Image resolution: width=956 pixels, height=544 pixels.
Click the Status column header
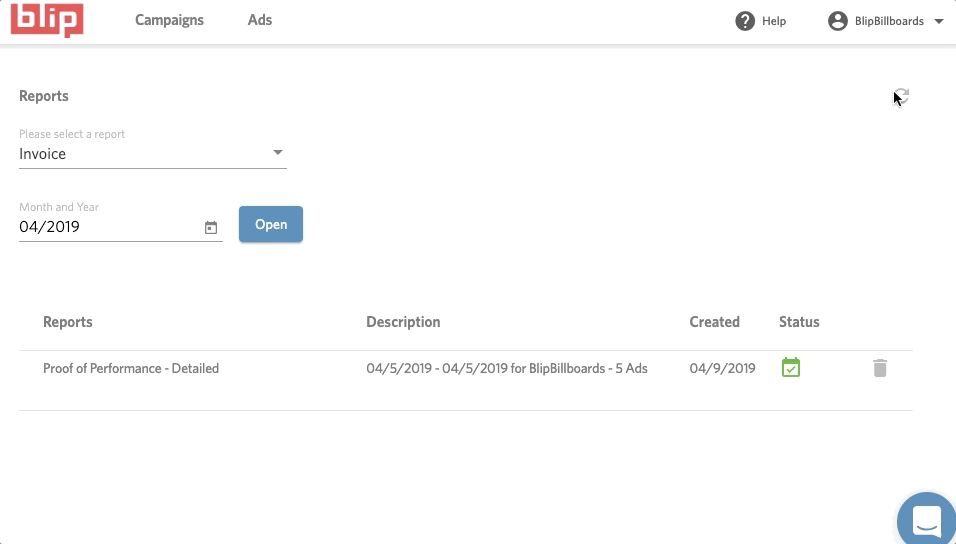click(x=799, y=322)
